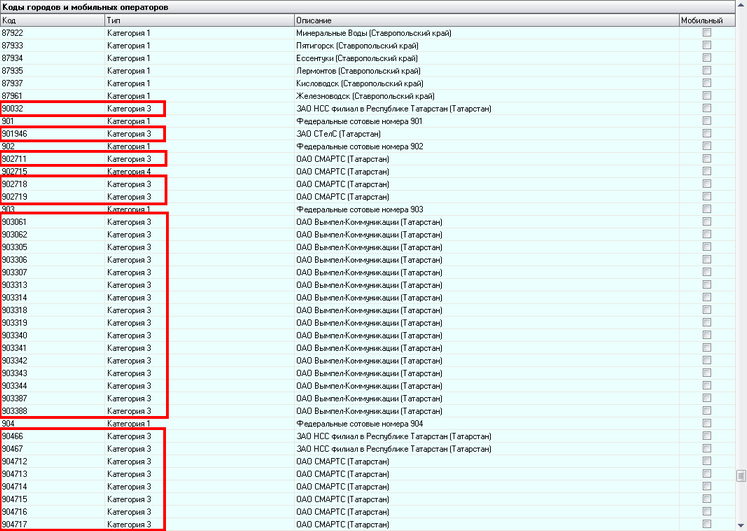
Task: Tick Мобильный checkbox for code 904
Action: pyautogui.click(x=707, y=423)
